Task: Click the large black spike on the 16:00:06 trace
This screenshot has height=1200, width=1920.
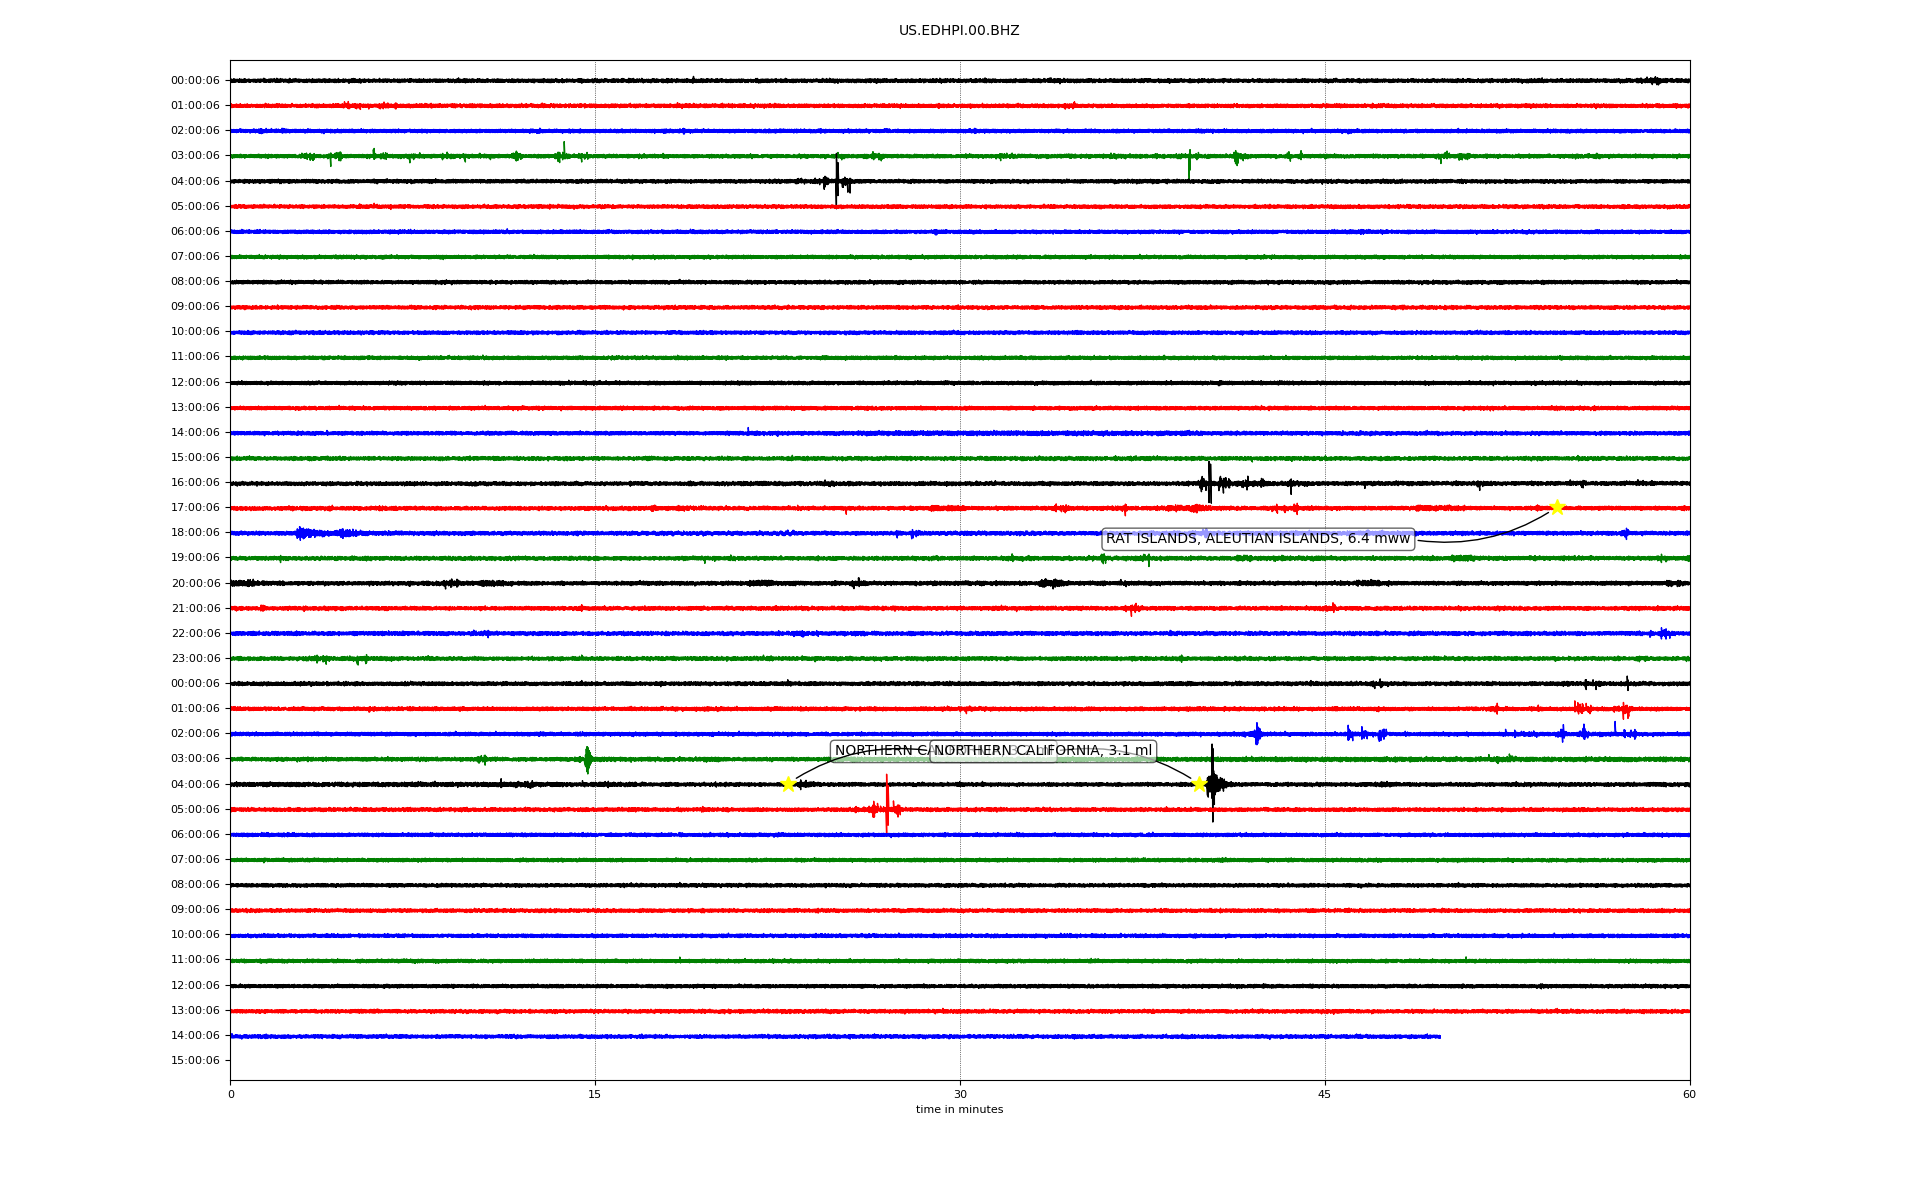Action: click(x=1209, y=482)
